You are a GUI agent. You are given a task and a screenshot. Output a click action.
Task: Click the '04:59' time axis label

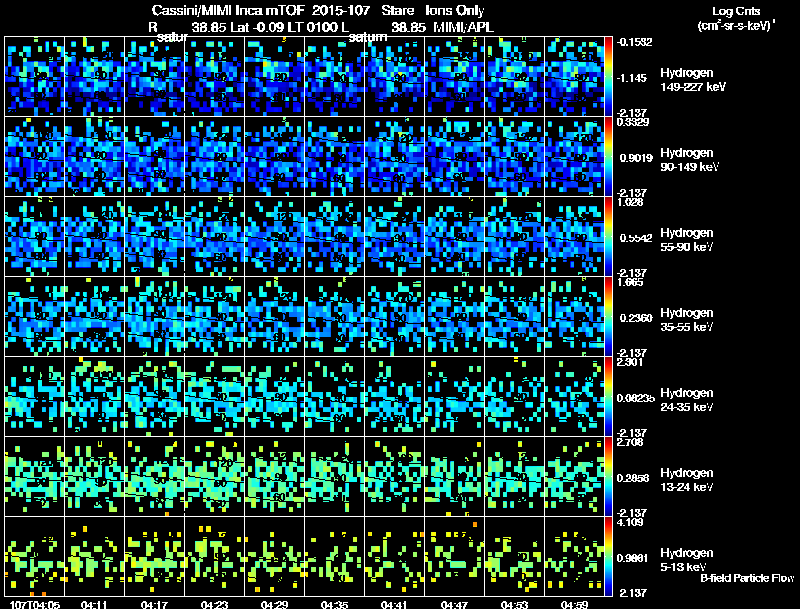(574, 604)
